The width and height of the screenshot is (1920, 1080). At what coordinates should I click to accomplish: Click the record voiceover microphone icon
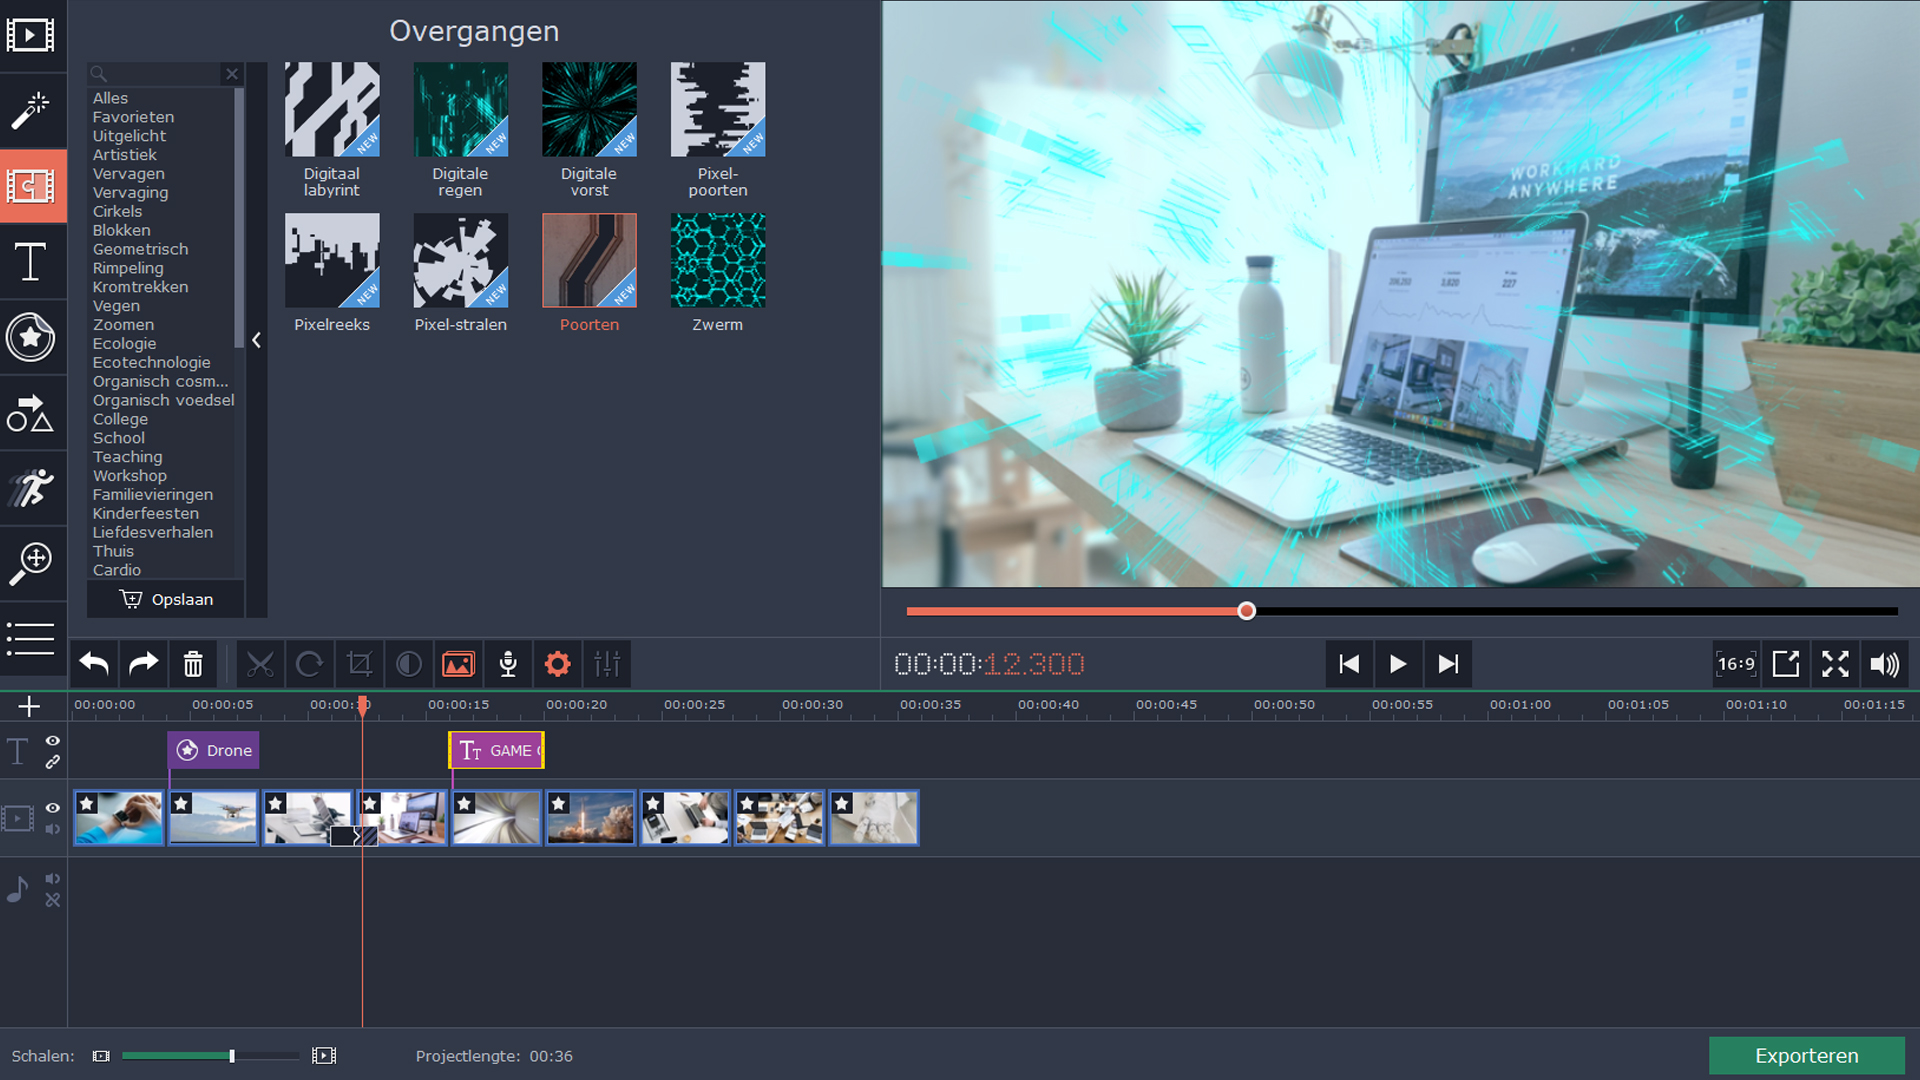508,664
